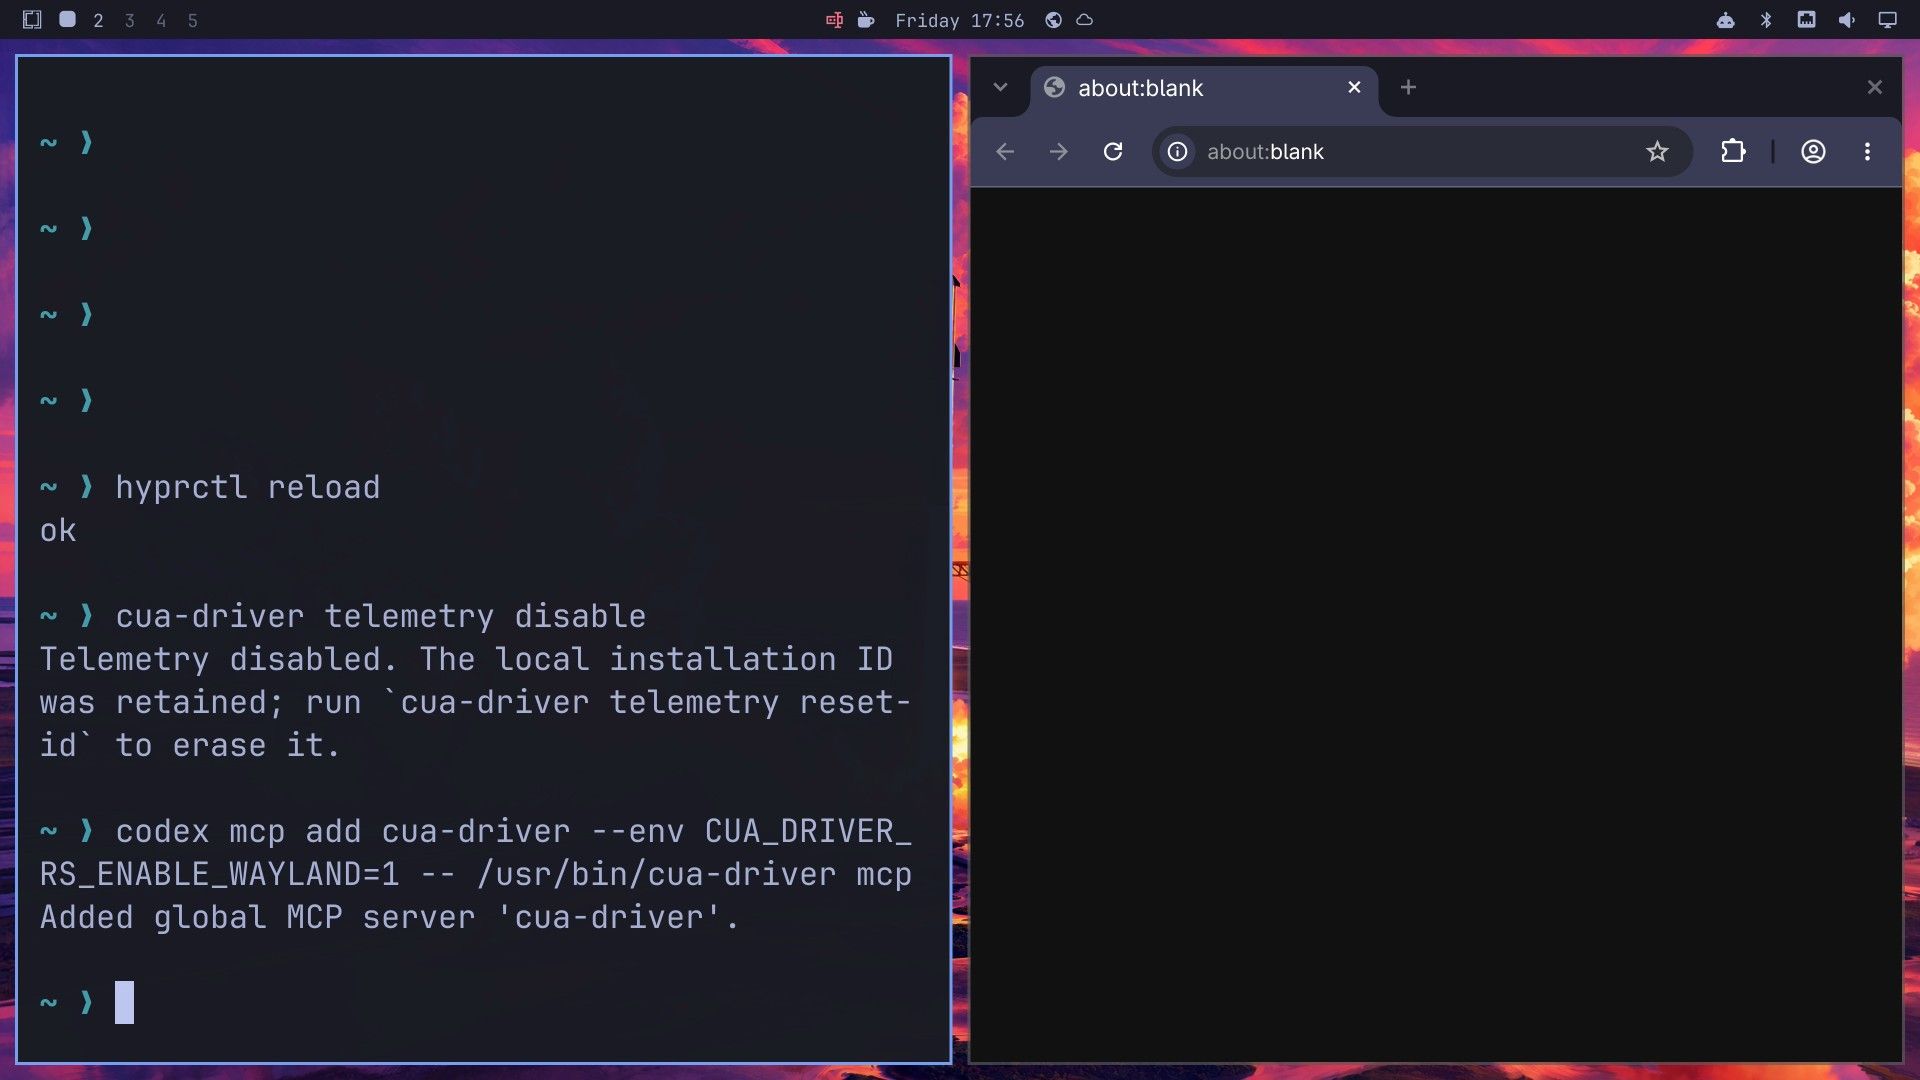
Task: Click the terminal cursor at prompt
Action: [x=124, y=1002]
